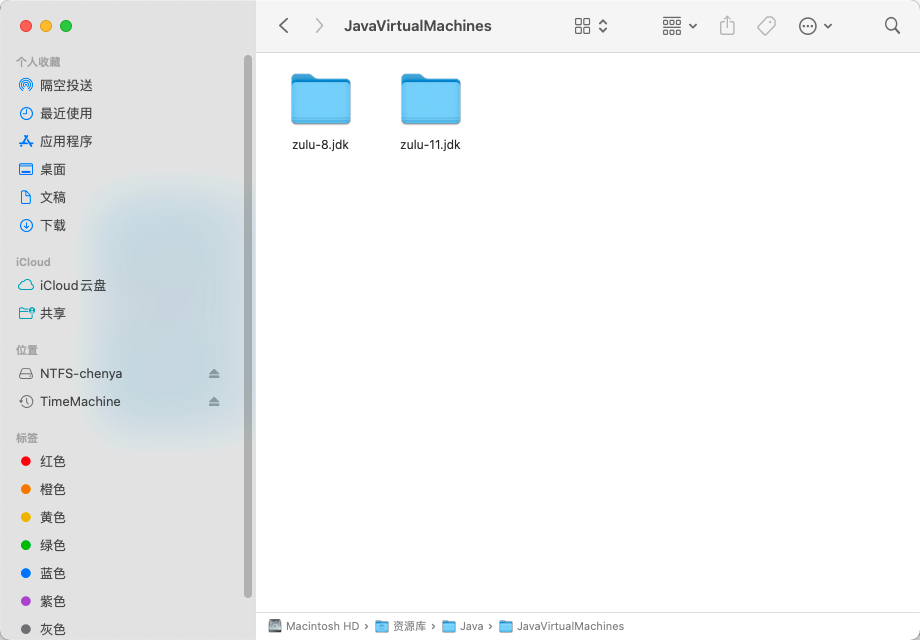Open the Finder search magnifier

(x=892, y=26)
